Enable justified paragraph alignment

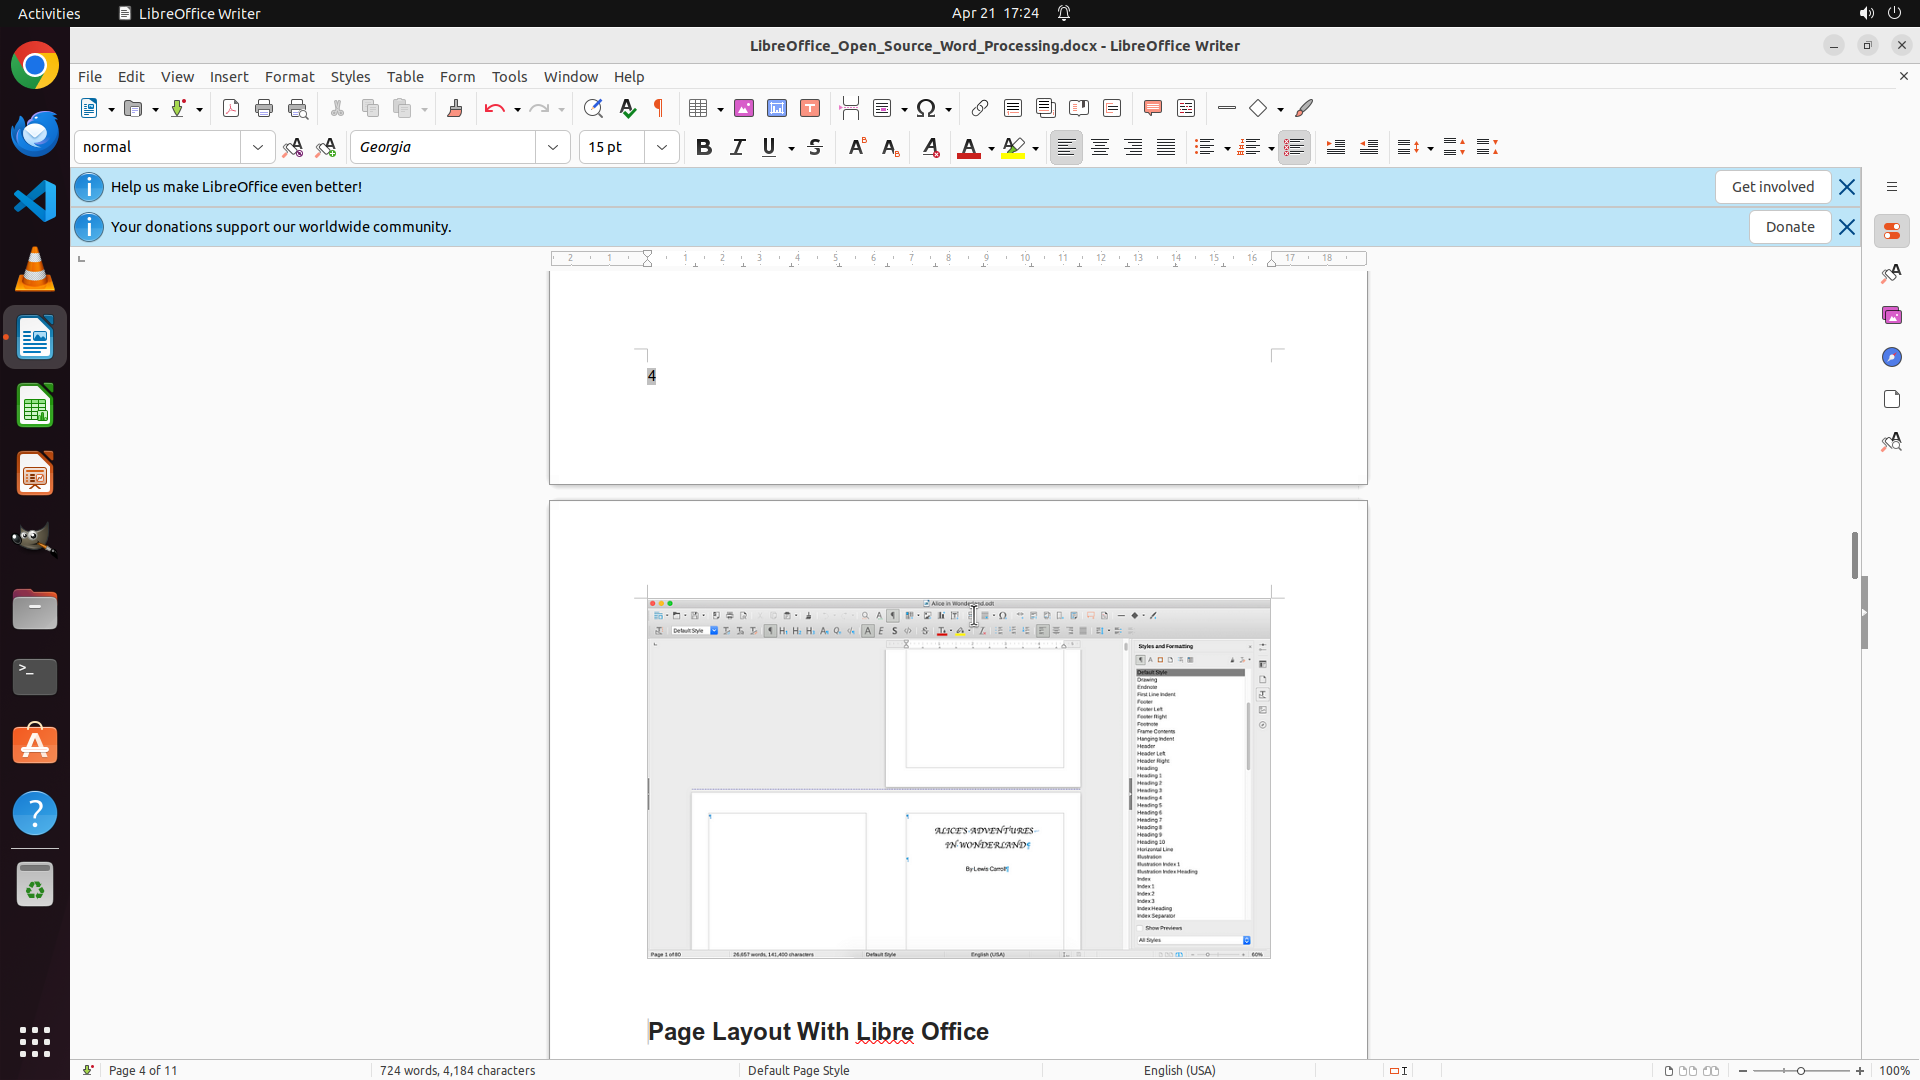[1166, 147]
